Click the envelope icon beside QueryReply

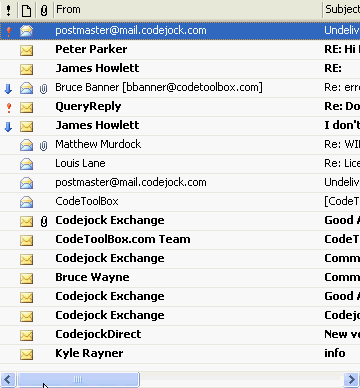(26, 107)
